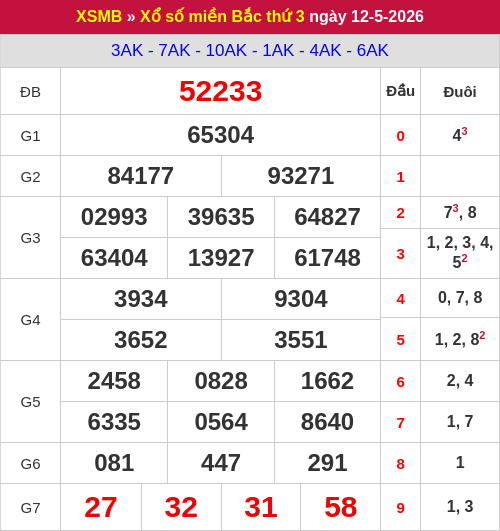Select G3 number 63404
The image size is (500, 531).
click(x=114, y=258)
